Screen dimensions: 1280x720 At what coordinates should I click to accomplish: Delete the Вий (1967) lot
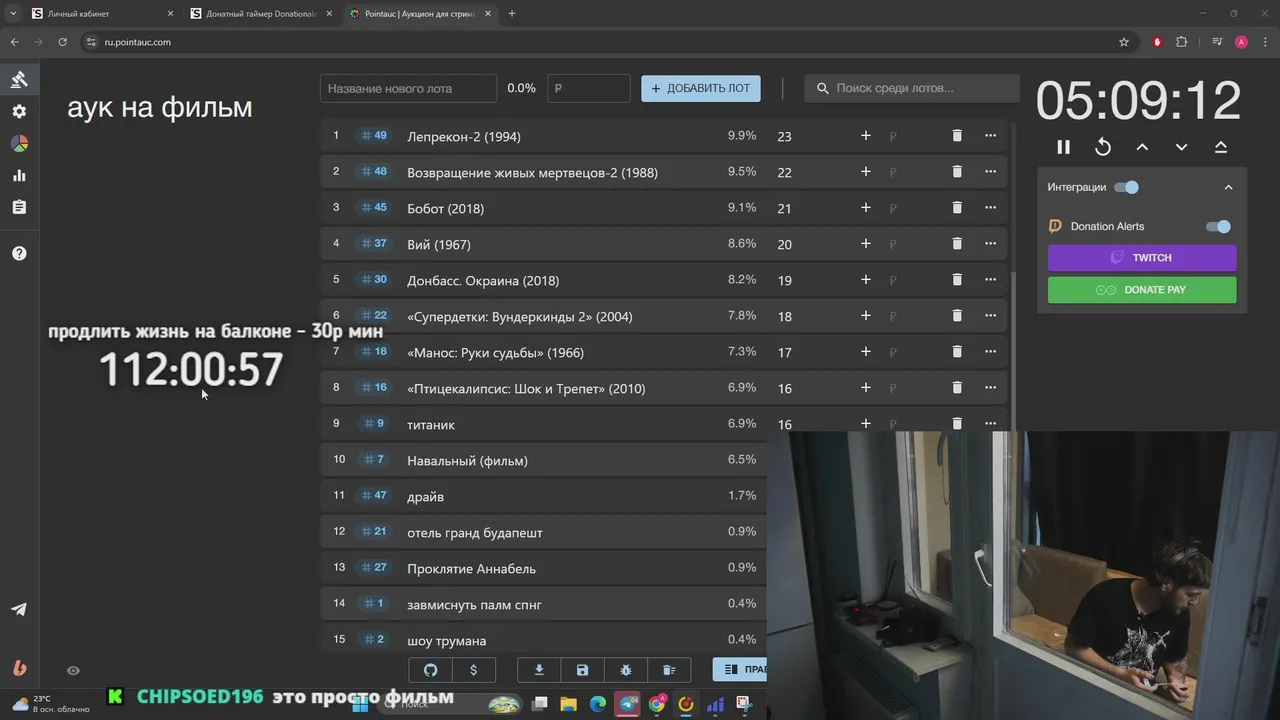[x=957, y=243]
